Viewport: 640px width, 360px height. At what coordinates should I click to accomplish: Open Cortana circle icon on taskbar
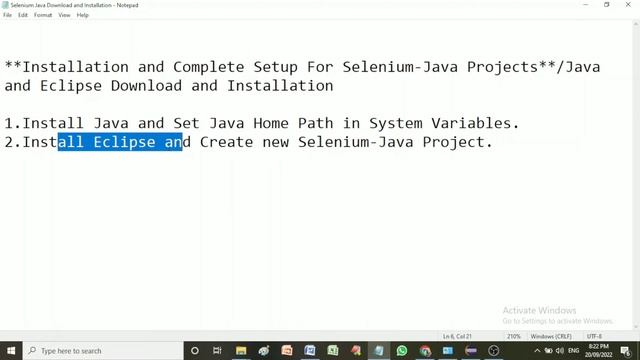pos(195,351)
